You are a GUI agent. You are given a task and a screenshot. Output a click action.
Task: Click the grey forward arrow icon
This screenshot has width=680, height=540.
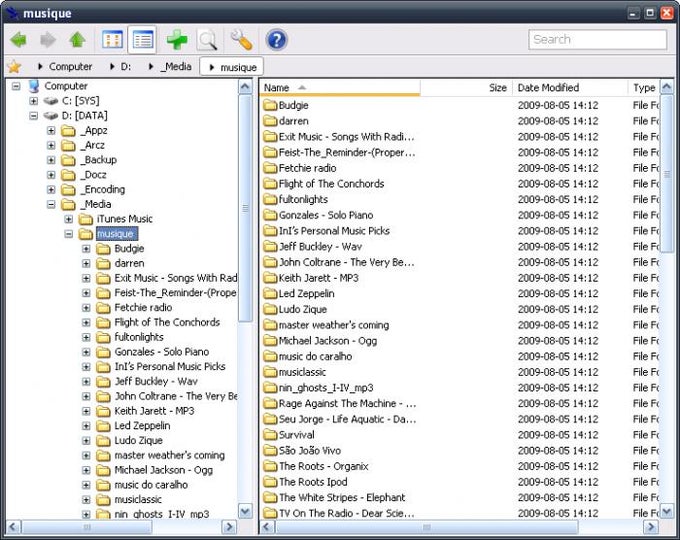click(x=48, y=40)
